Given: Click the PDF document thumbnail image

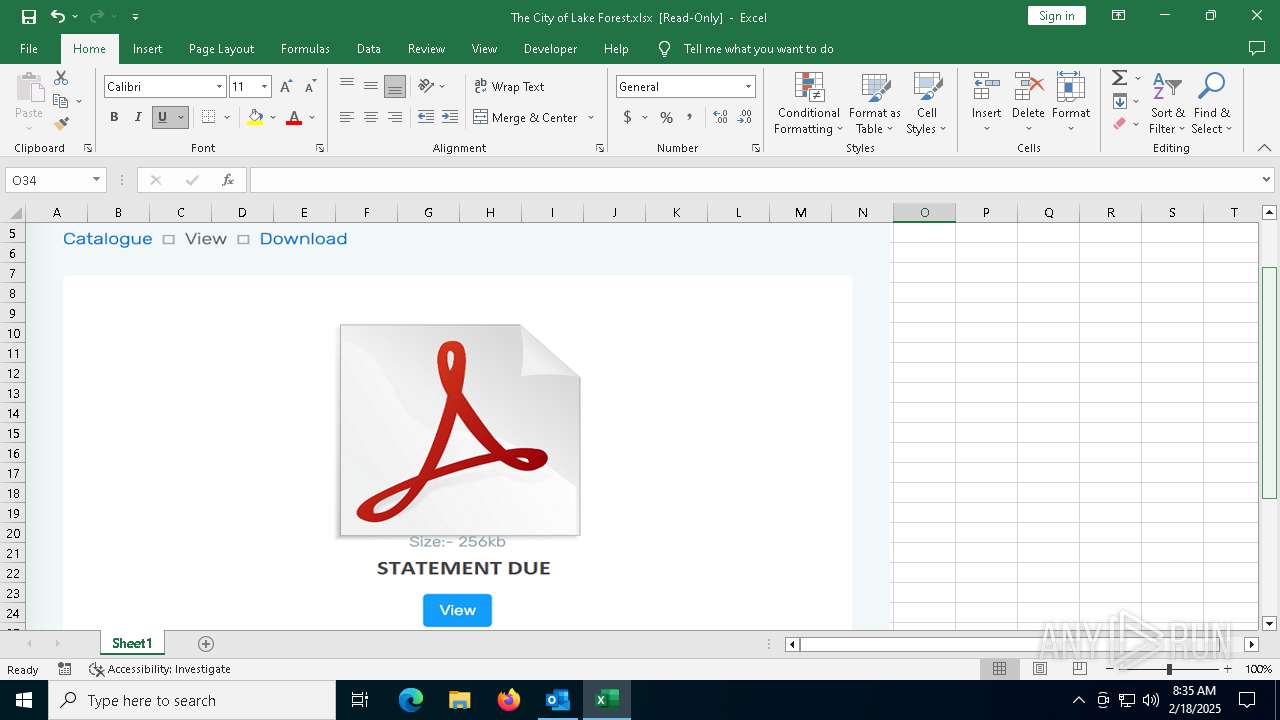Looking at the screenshot, I should tap(460, 430).
